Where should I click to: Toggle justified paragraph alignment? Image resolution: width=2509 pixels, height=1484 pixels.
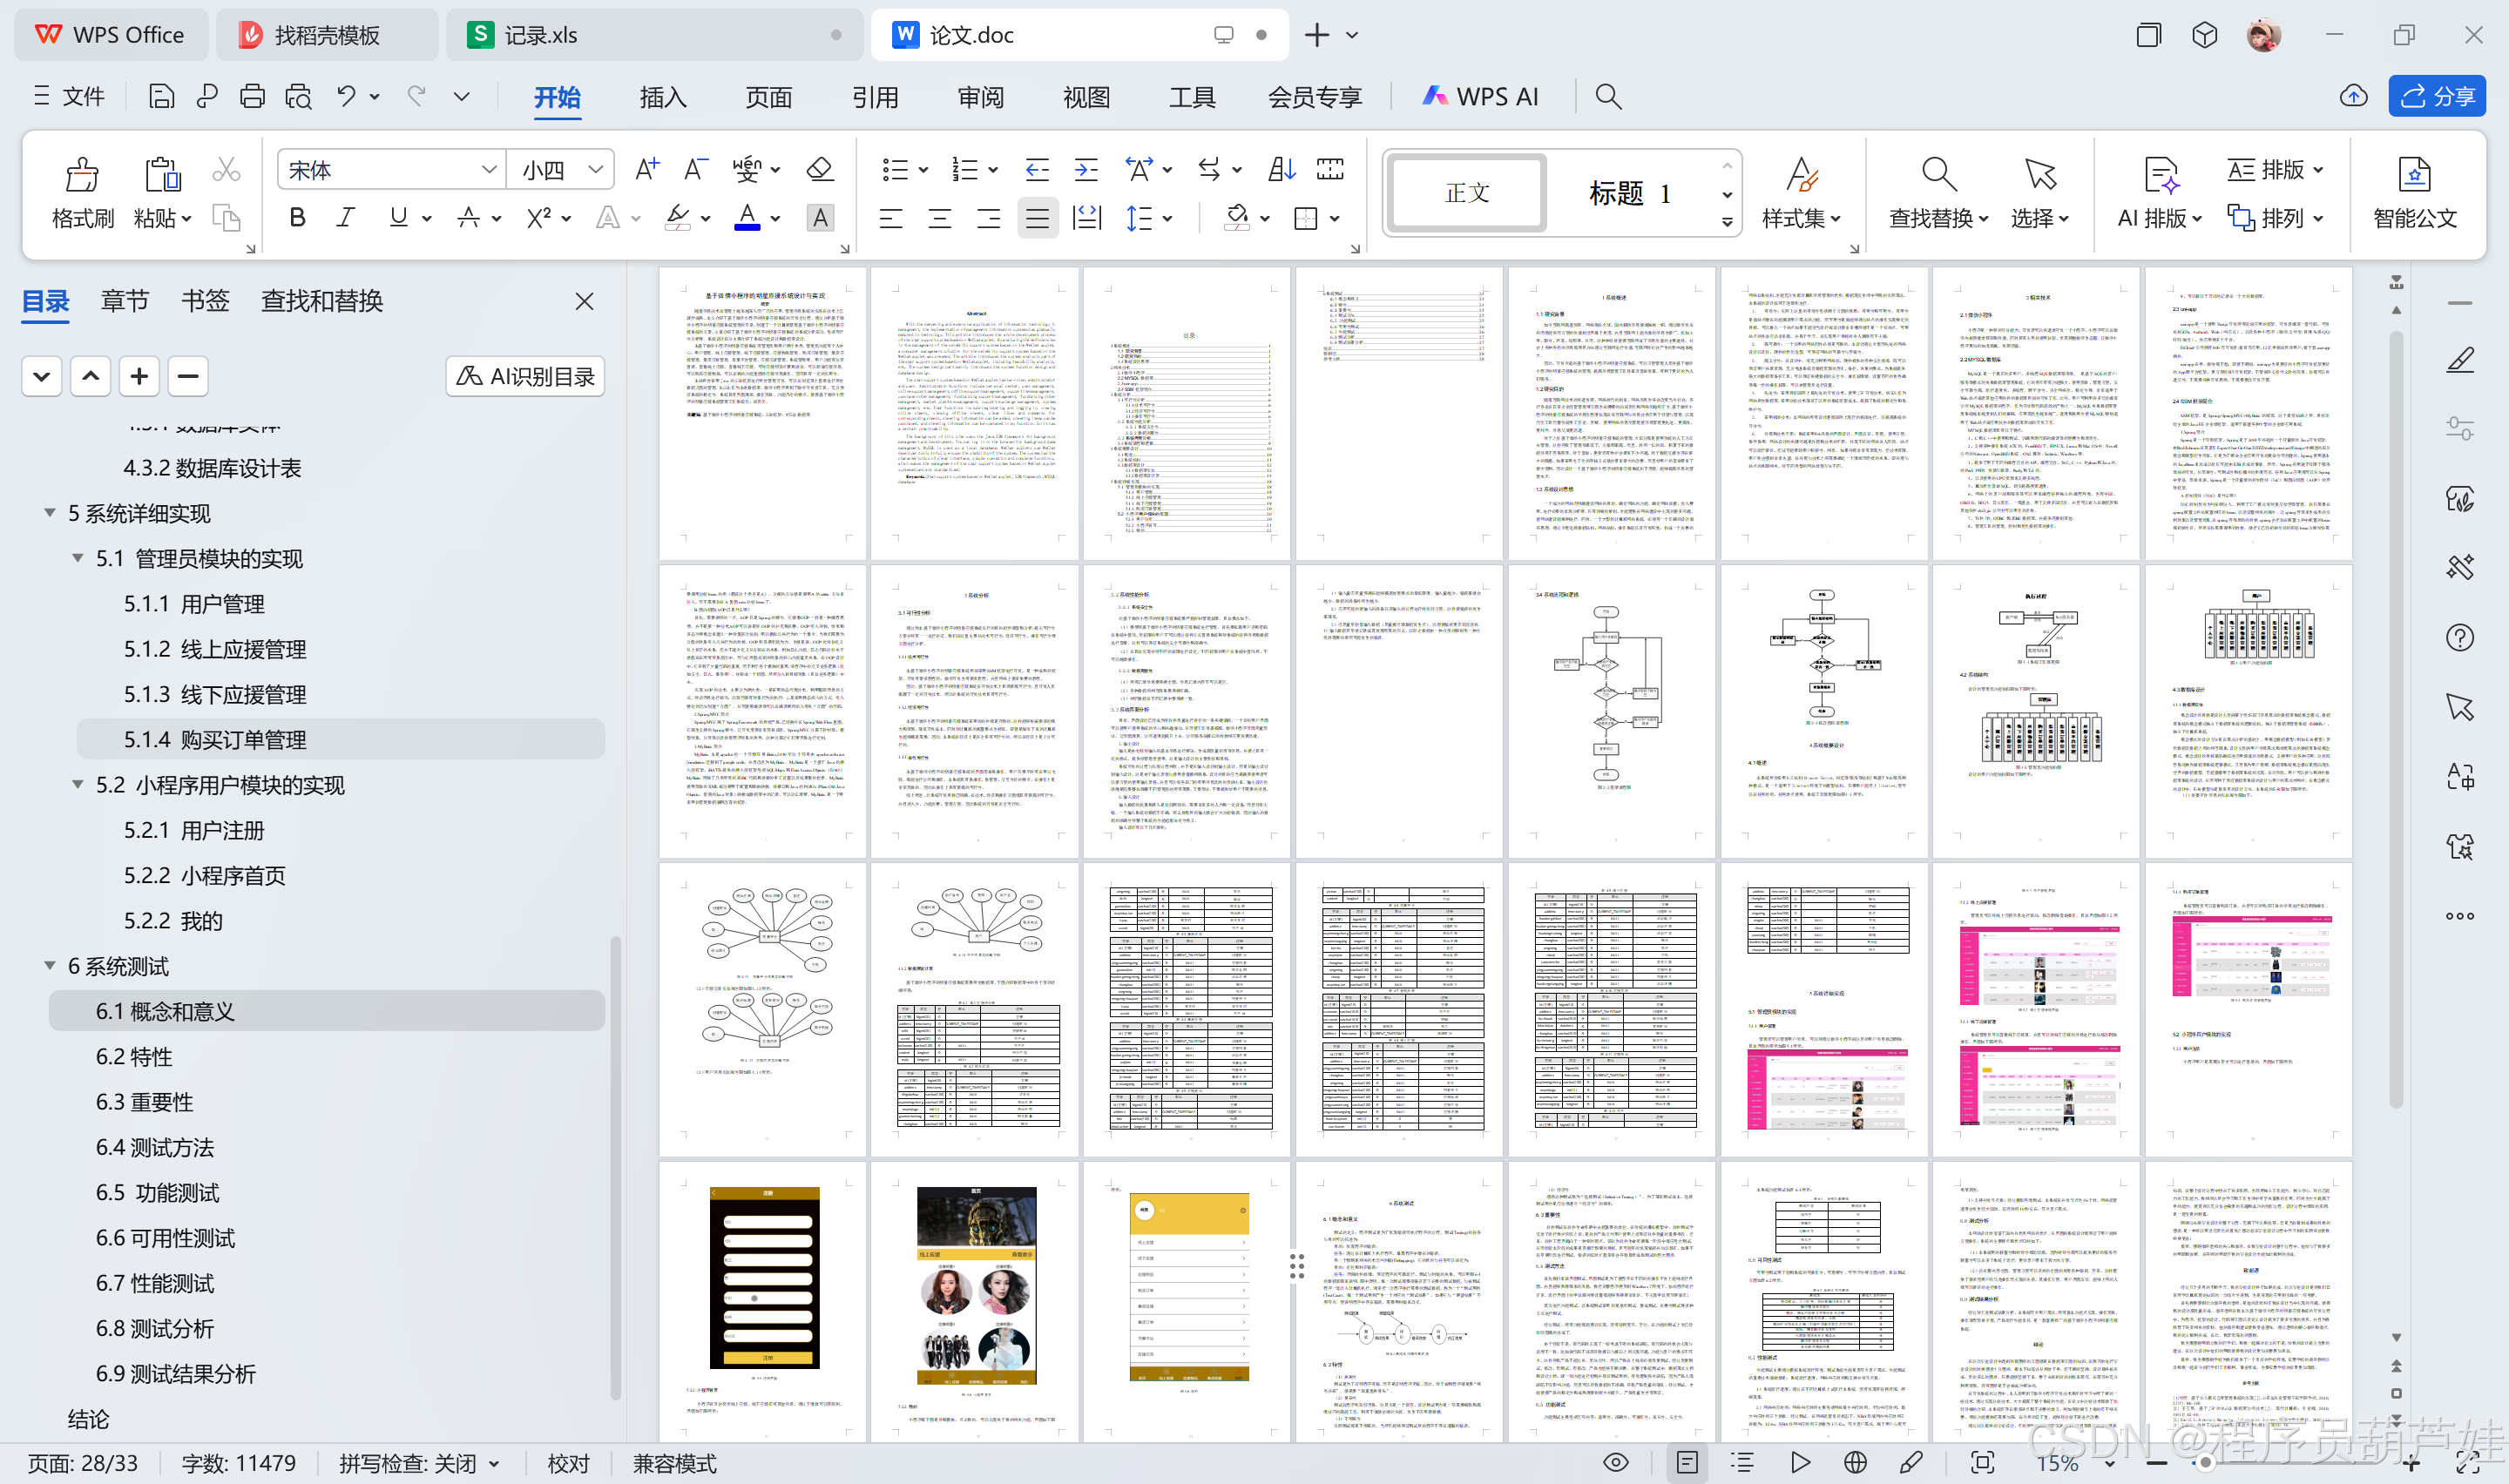coord(1037,218)
